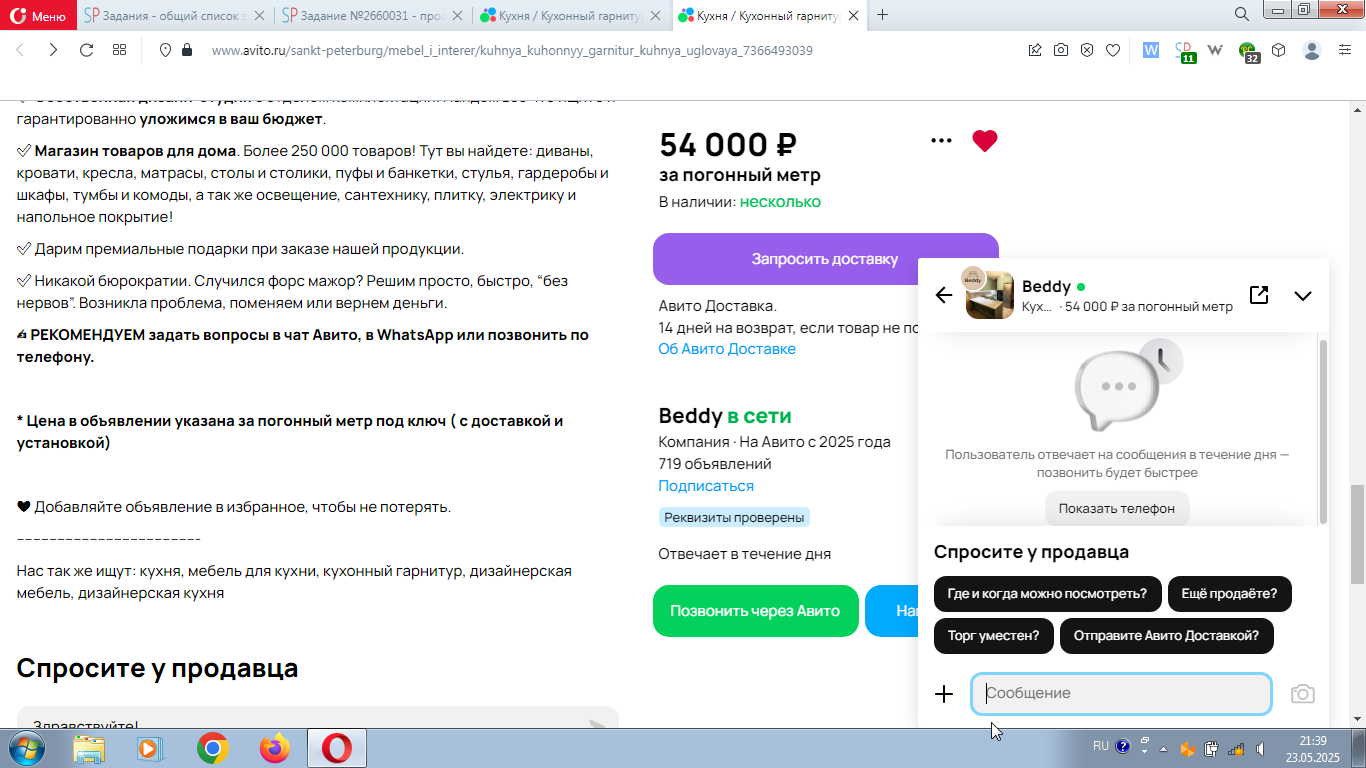The width and height of the screenshot is (1366, 768).
Task: Open the Easy Setup sliders icon
Action: click(1345, 50)
